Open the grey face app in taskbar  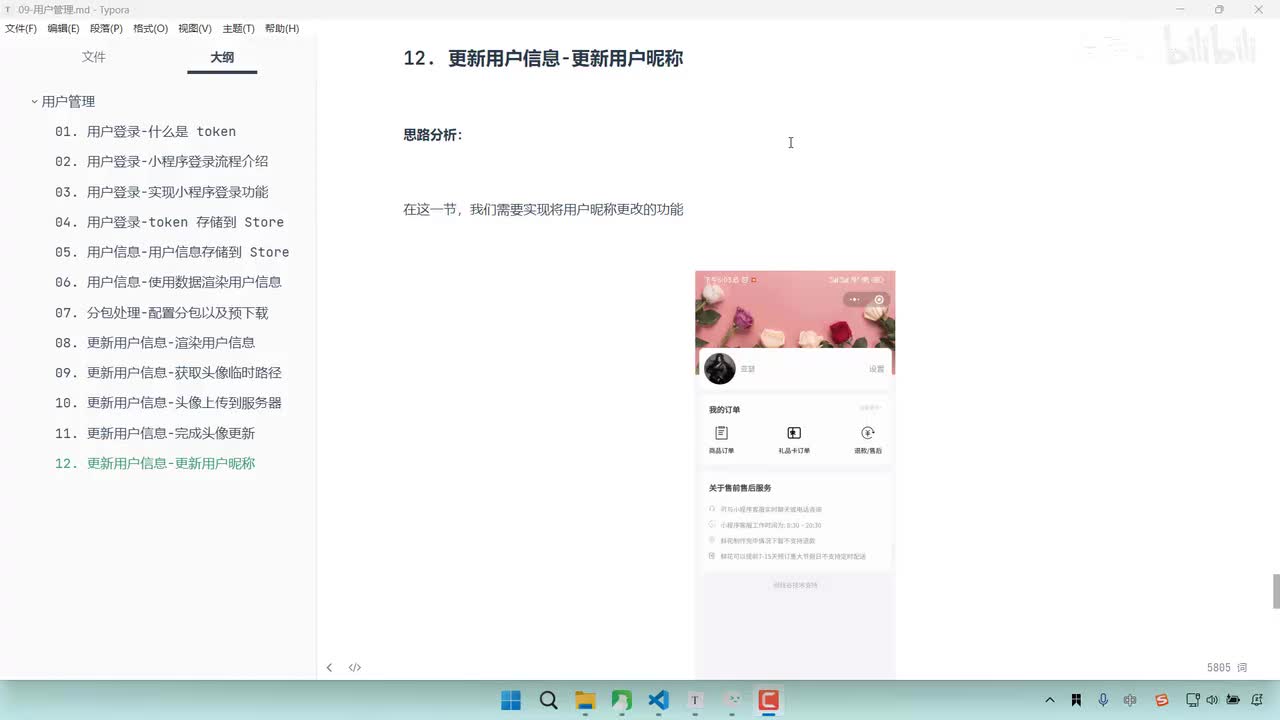(x=732, y=700)
